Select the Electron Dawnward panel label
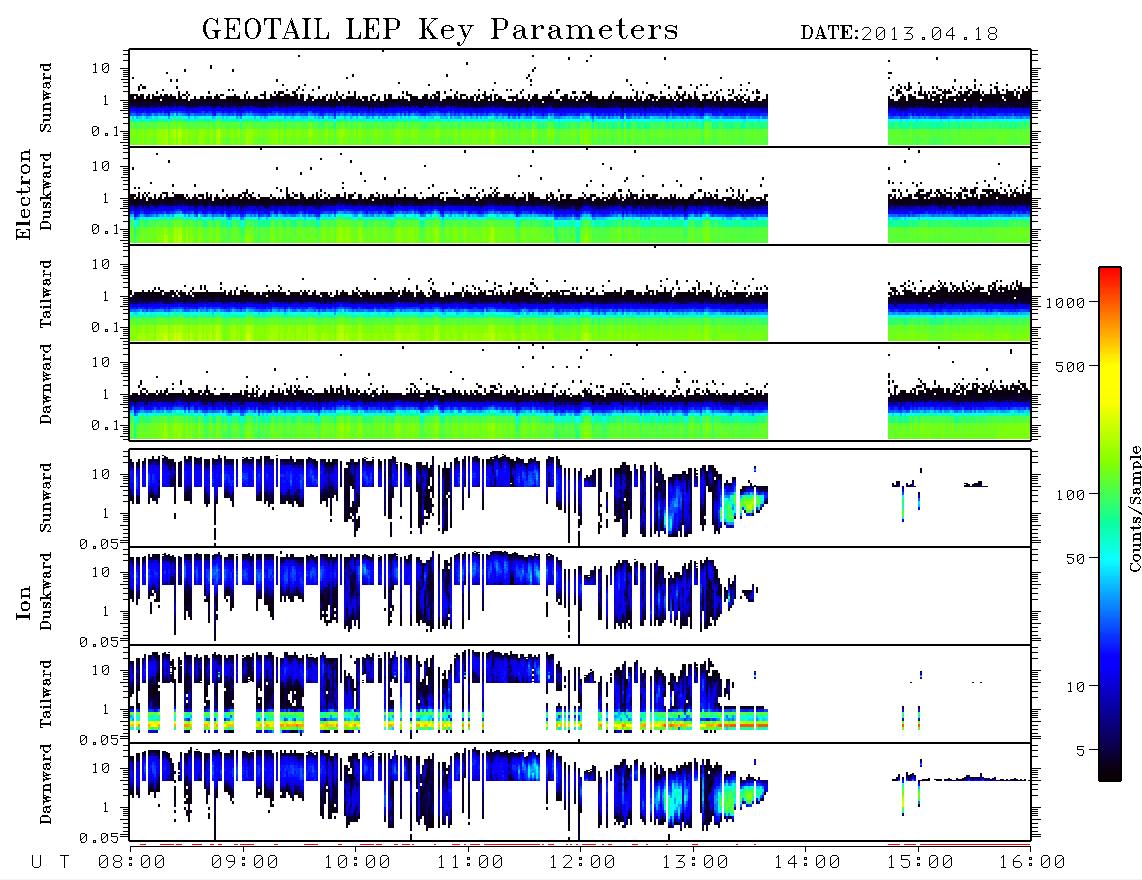Viewport: 1142px width, 880px height. pyautogui.click(x=46, y=384)
